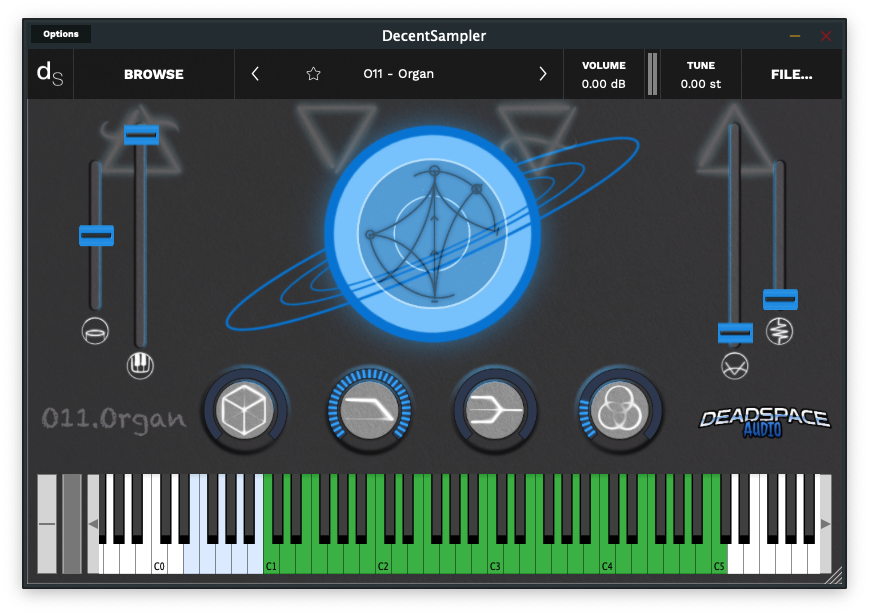Click the output level meter

click(652, 74)
